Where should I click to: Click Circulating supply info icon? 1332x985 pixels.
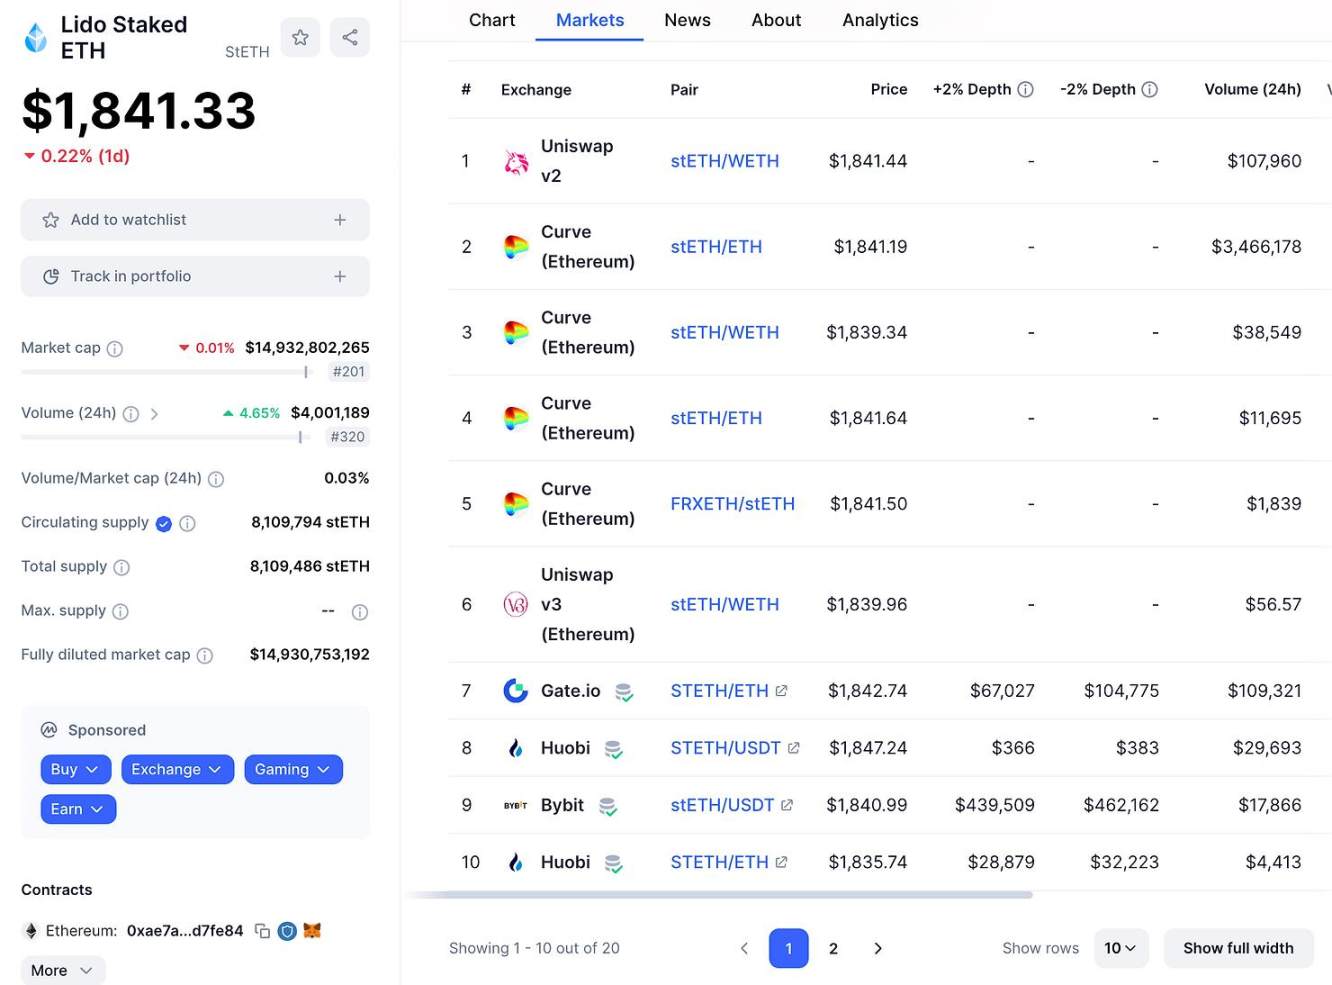(x=187, y=523)
